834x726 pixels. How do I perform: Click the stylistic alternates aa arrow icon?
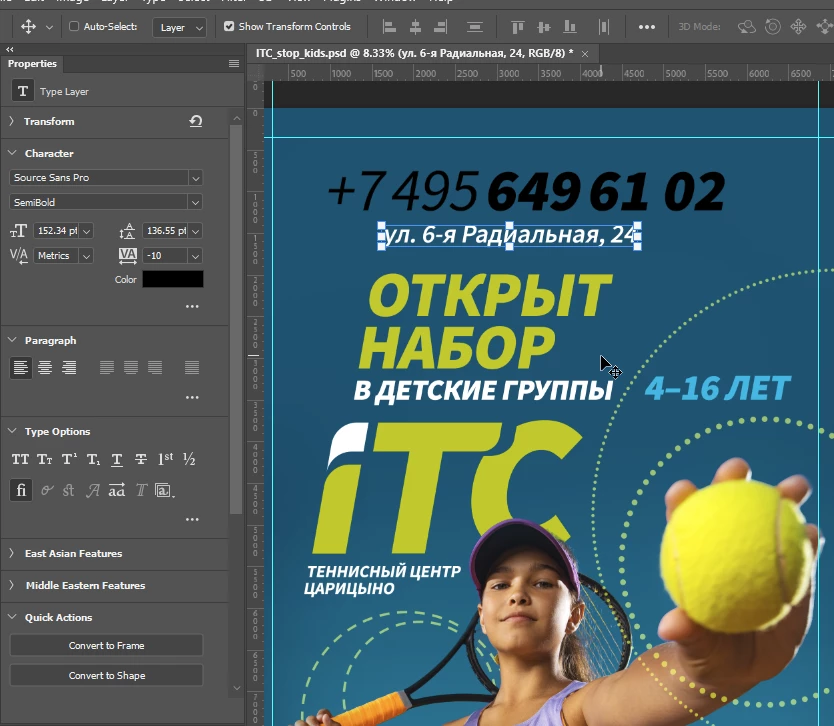pos(116,490)
